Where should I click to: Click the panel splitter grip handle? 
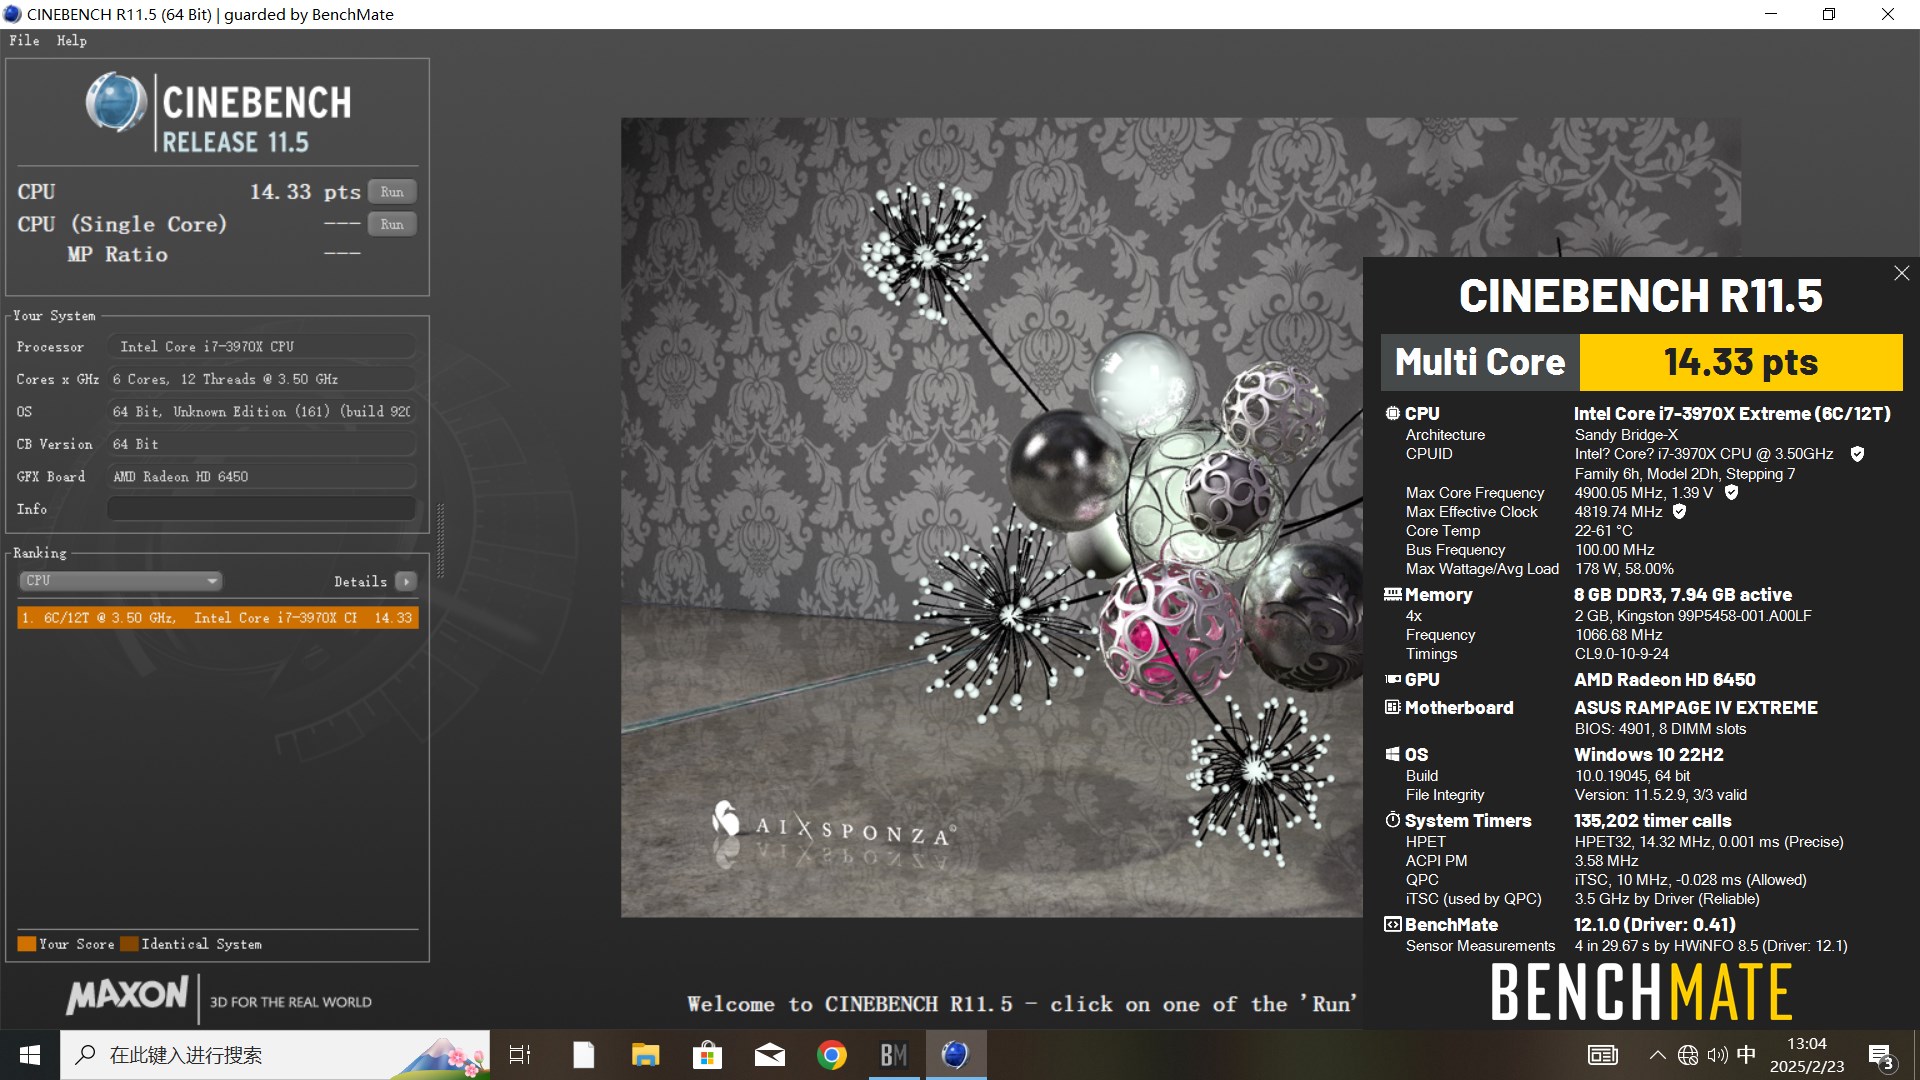441,540
